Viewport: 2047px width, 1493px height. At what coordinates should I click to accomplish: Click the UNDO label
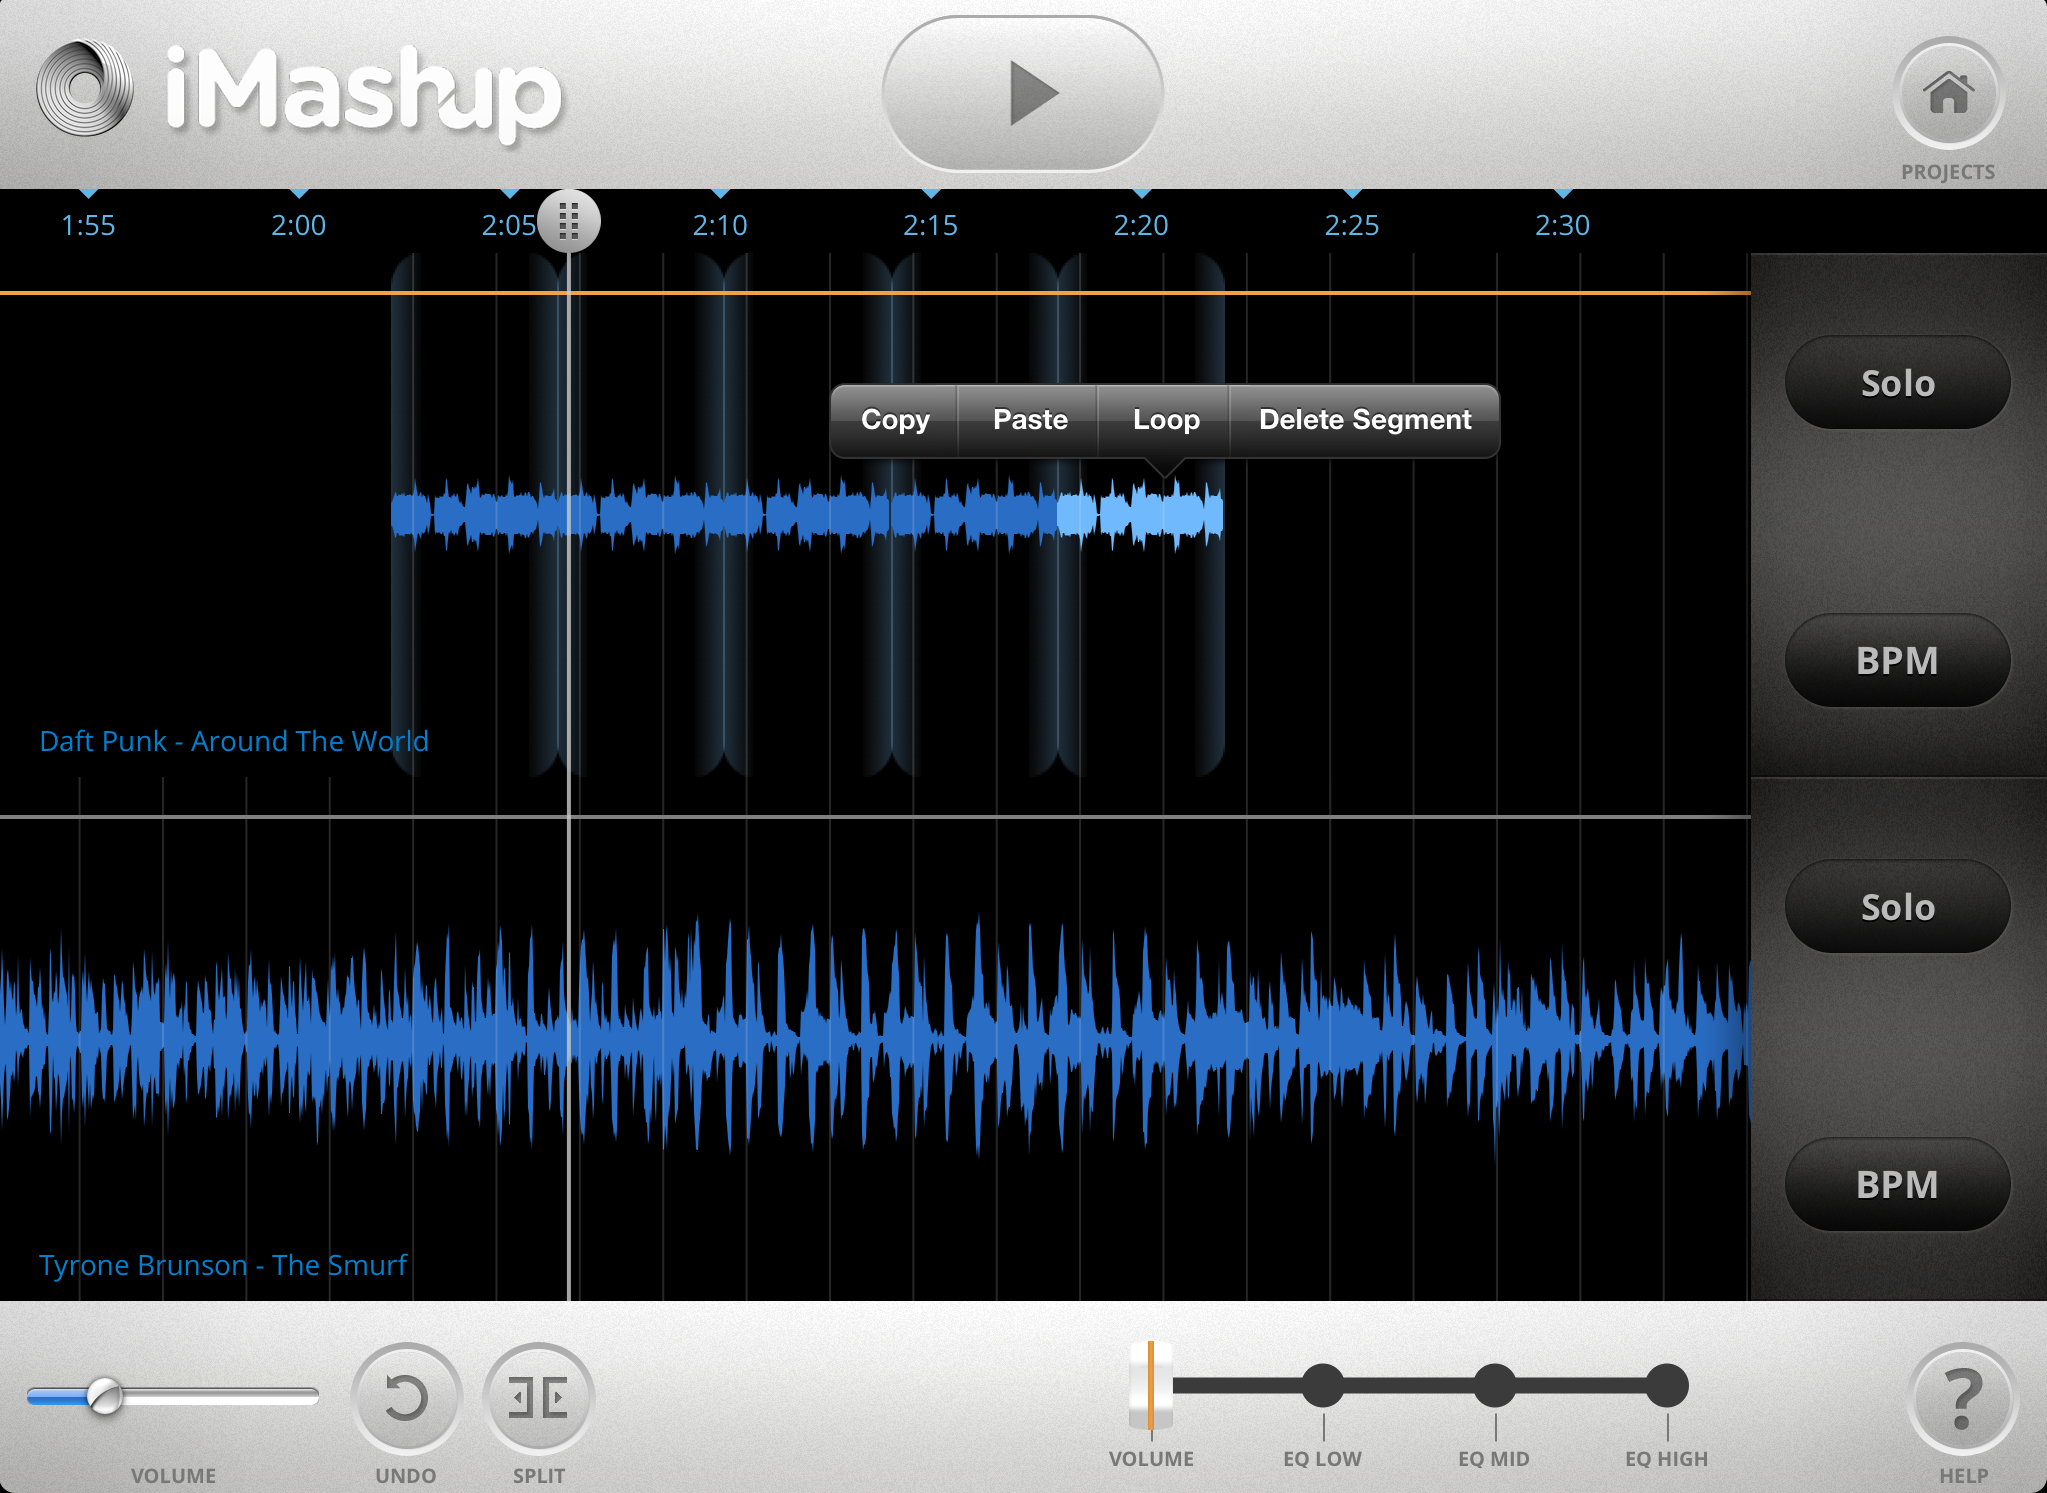point(406,1476)
